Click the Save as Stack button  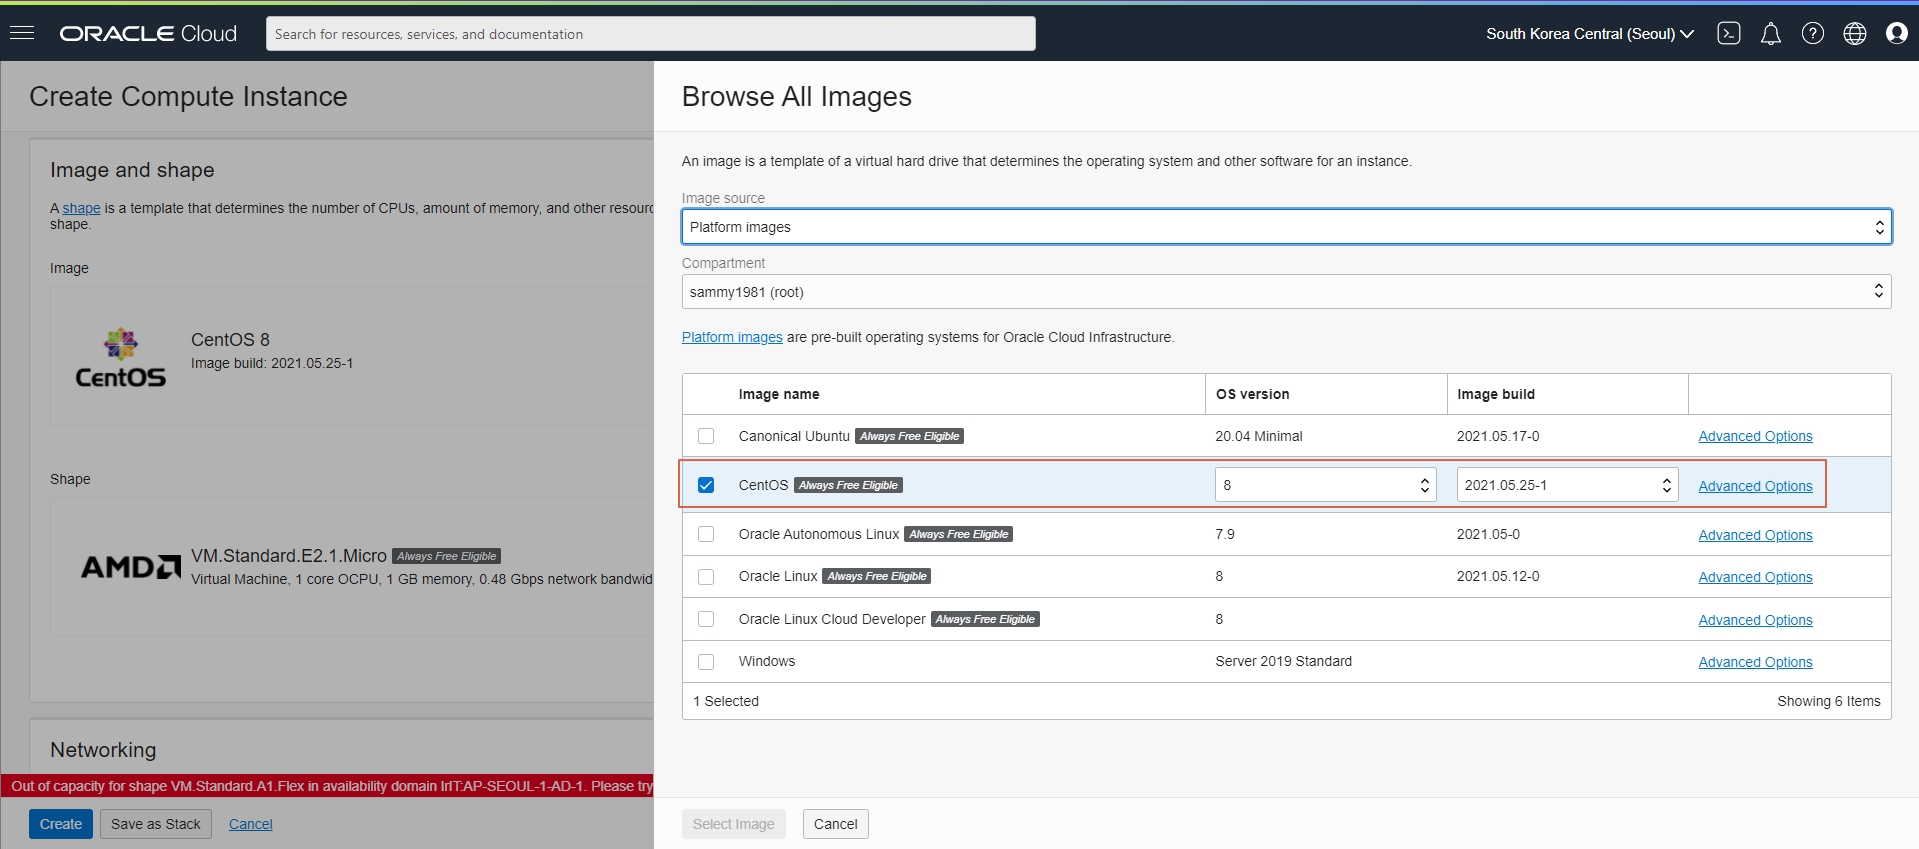155,824
